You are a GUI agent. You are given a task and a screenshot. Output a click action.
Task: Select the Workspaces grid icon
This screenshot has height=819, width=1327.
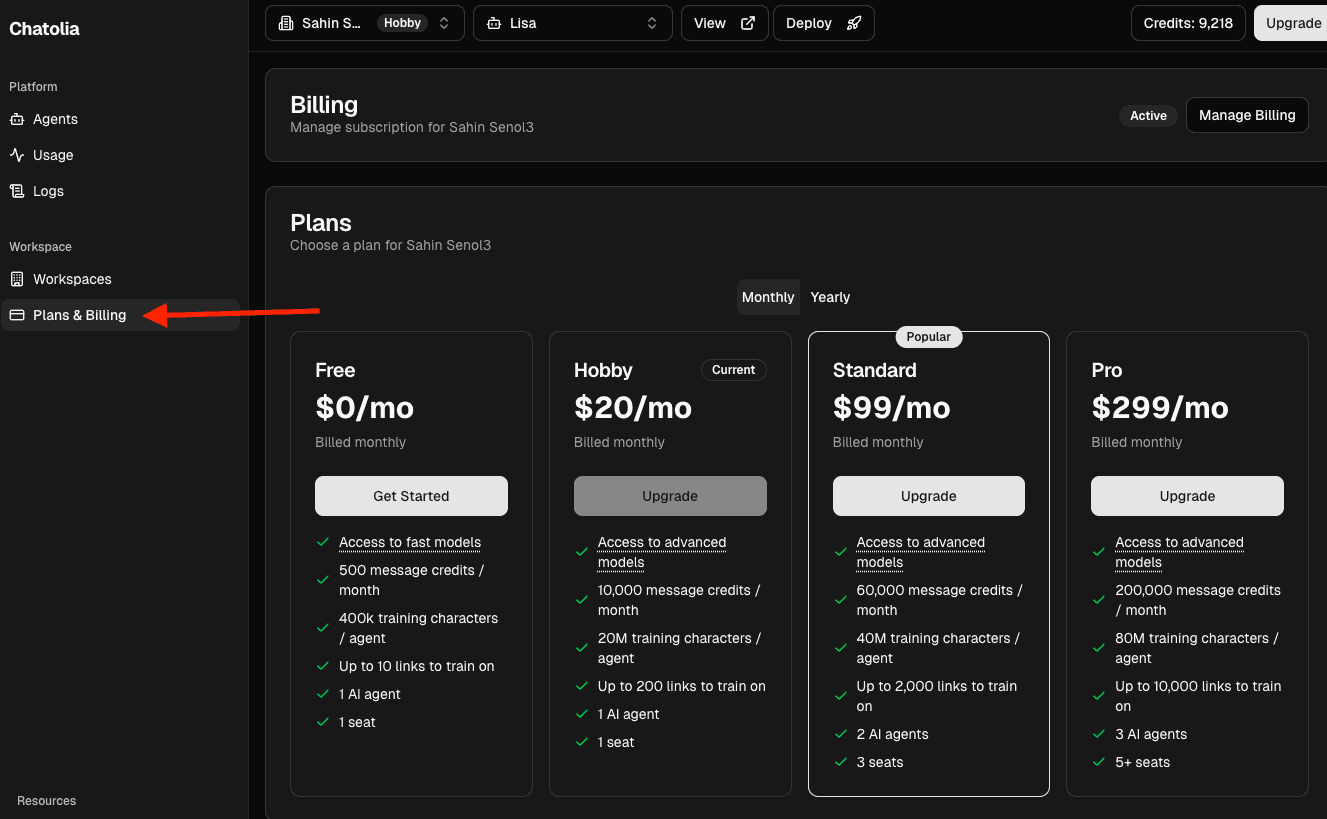(18, 279)
